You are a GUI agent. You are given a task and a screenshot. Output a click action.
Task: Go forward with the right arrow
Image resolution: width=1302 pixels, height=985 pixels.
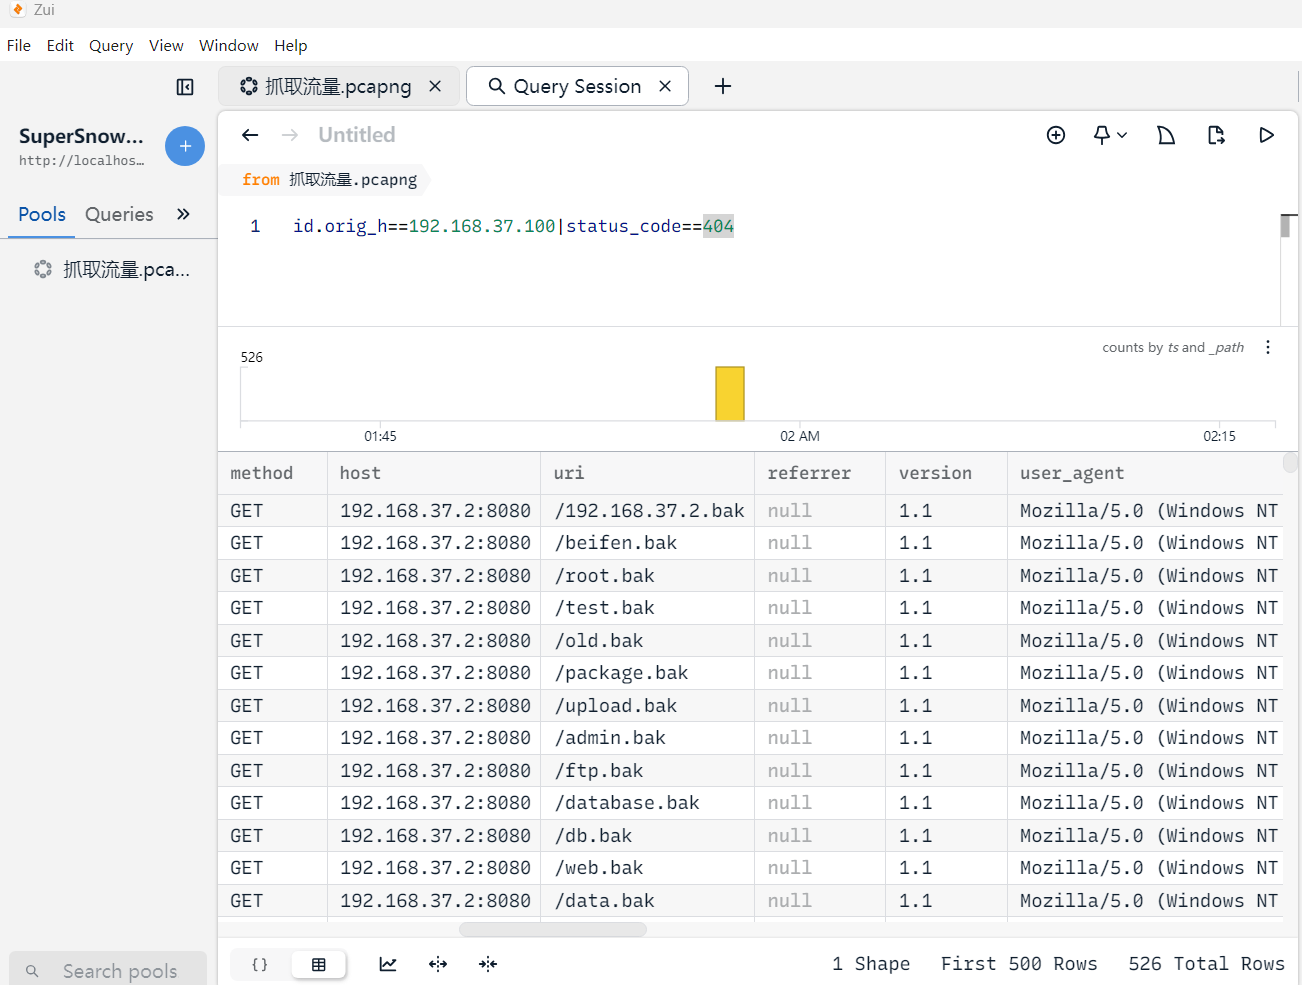click(x=290, y=135)
